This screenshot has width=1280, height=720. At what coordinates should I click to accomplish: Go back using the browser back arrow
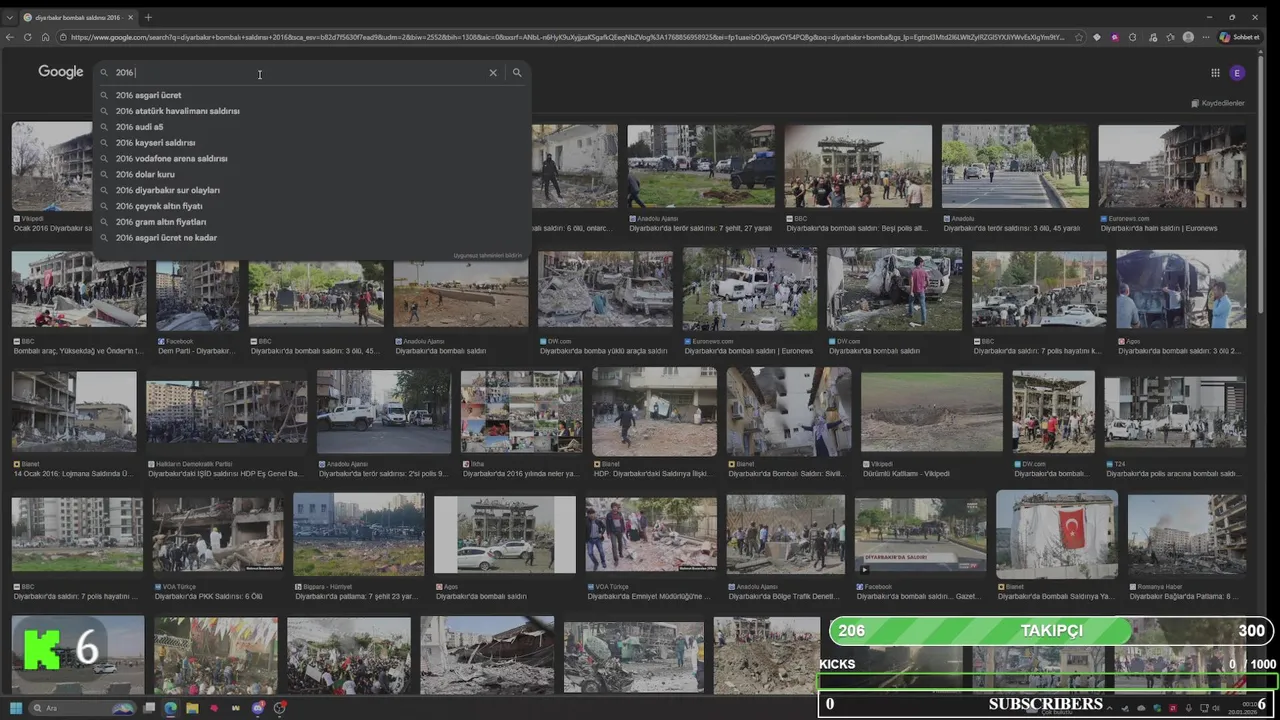coord(10,37)
